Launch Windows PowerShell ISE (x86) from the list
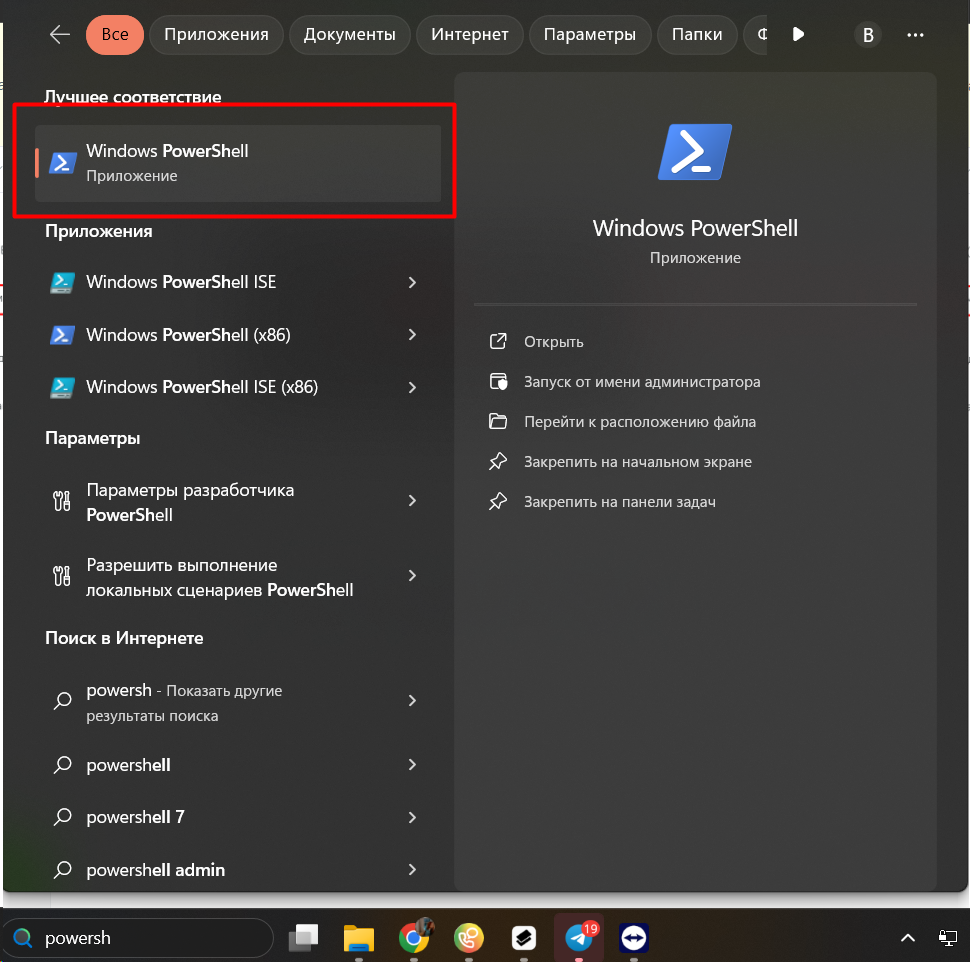Screen dimensions: 970x962 coord(202,387)
